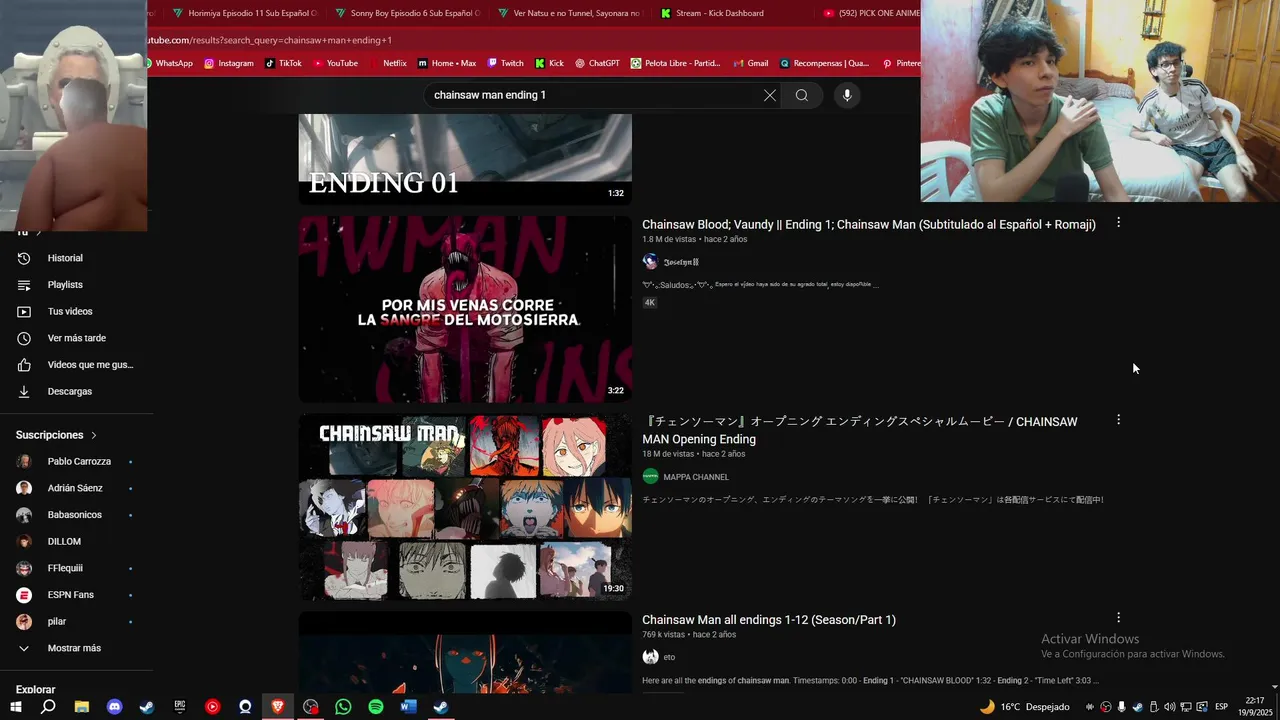Open the ChatGPT bookmark
This screenshot has width=1280, height=720.
(597, 63)
